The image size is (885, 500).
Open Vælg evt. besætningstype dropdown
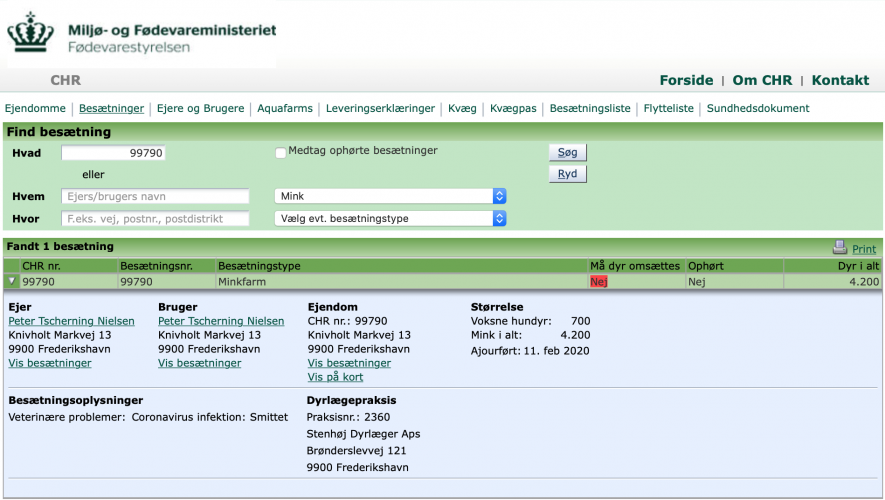[x=390, y=218]
